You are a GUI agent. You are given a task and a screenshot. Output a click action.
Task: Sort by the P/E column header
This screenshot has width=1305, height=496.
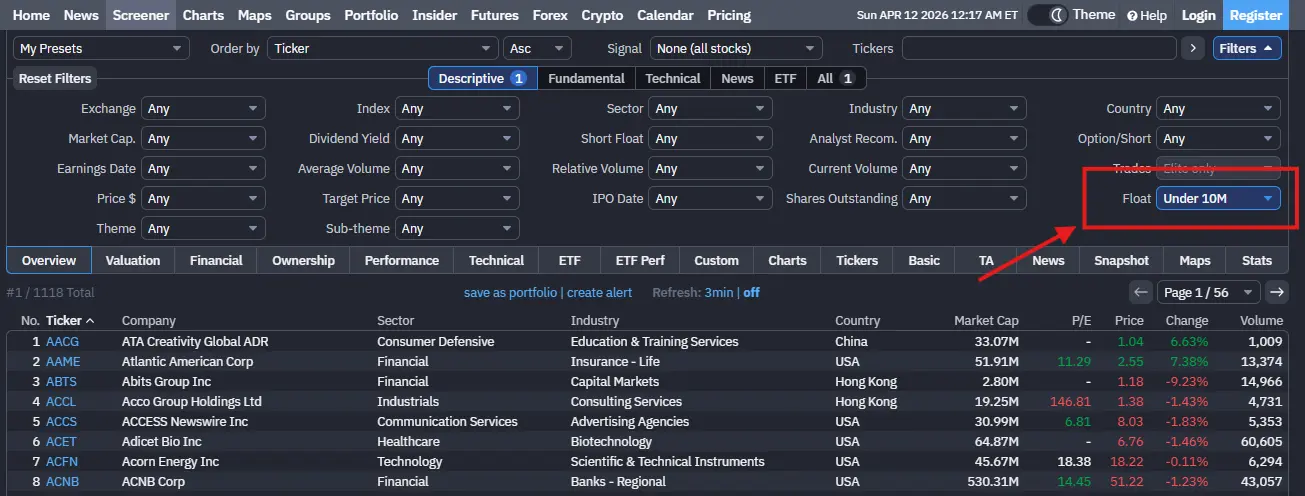pos(1079,321)
